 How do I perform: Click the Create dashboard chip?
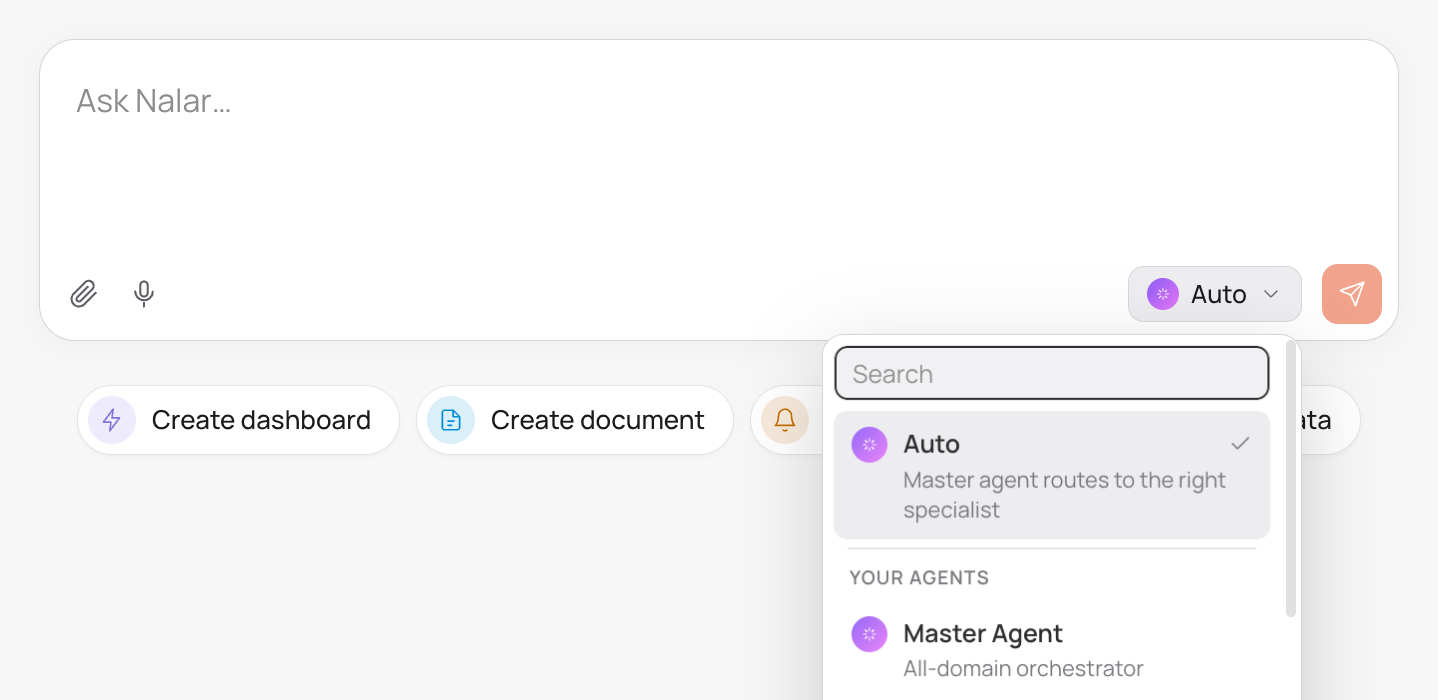[238, 420]
